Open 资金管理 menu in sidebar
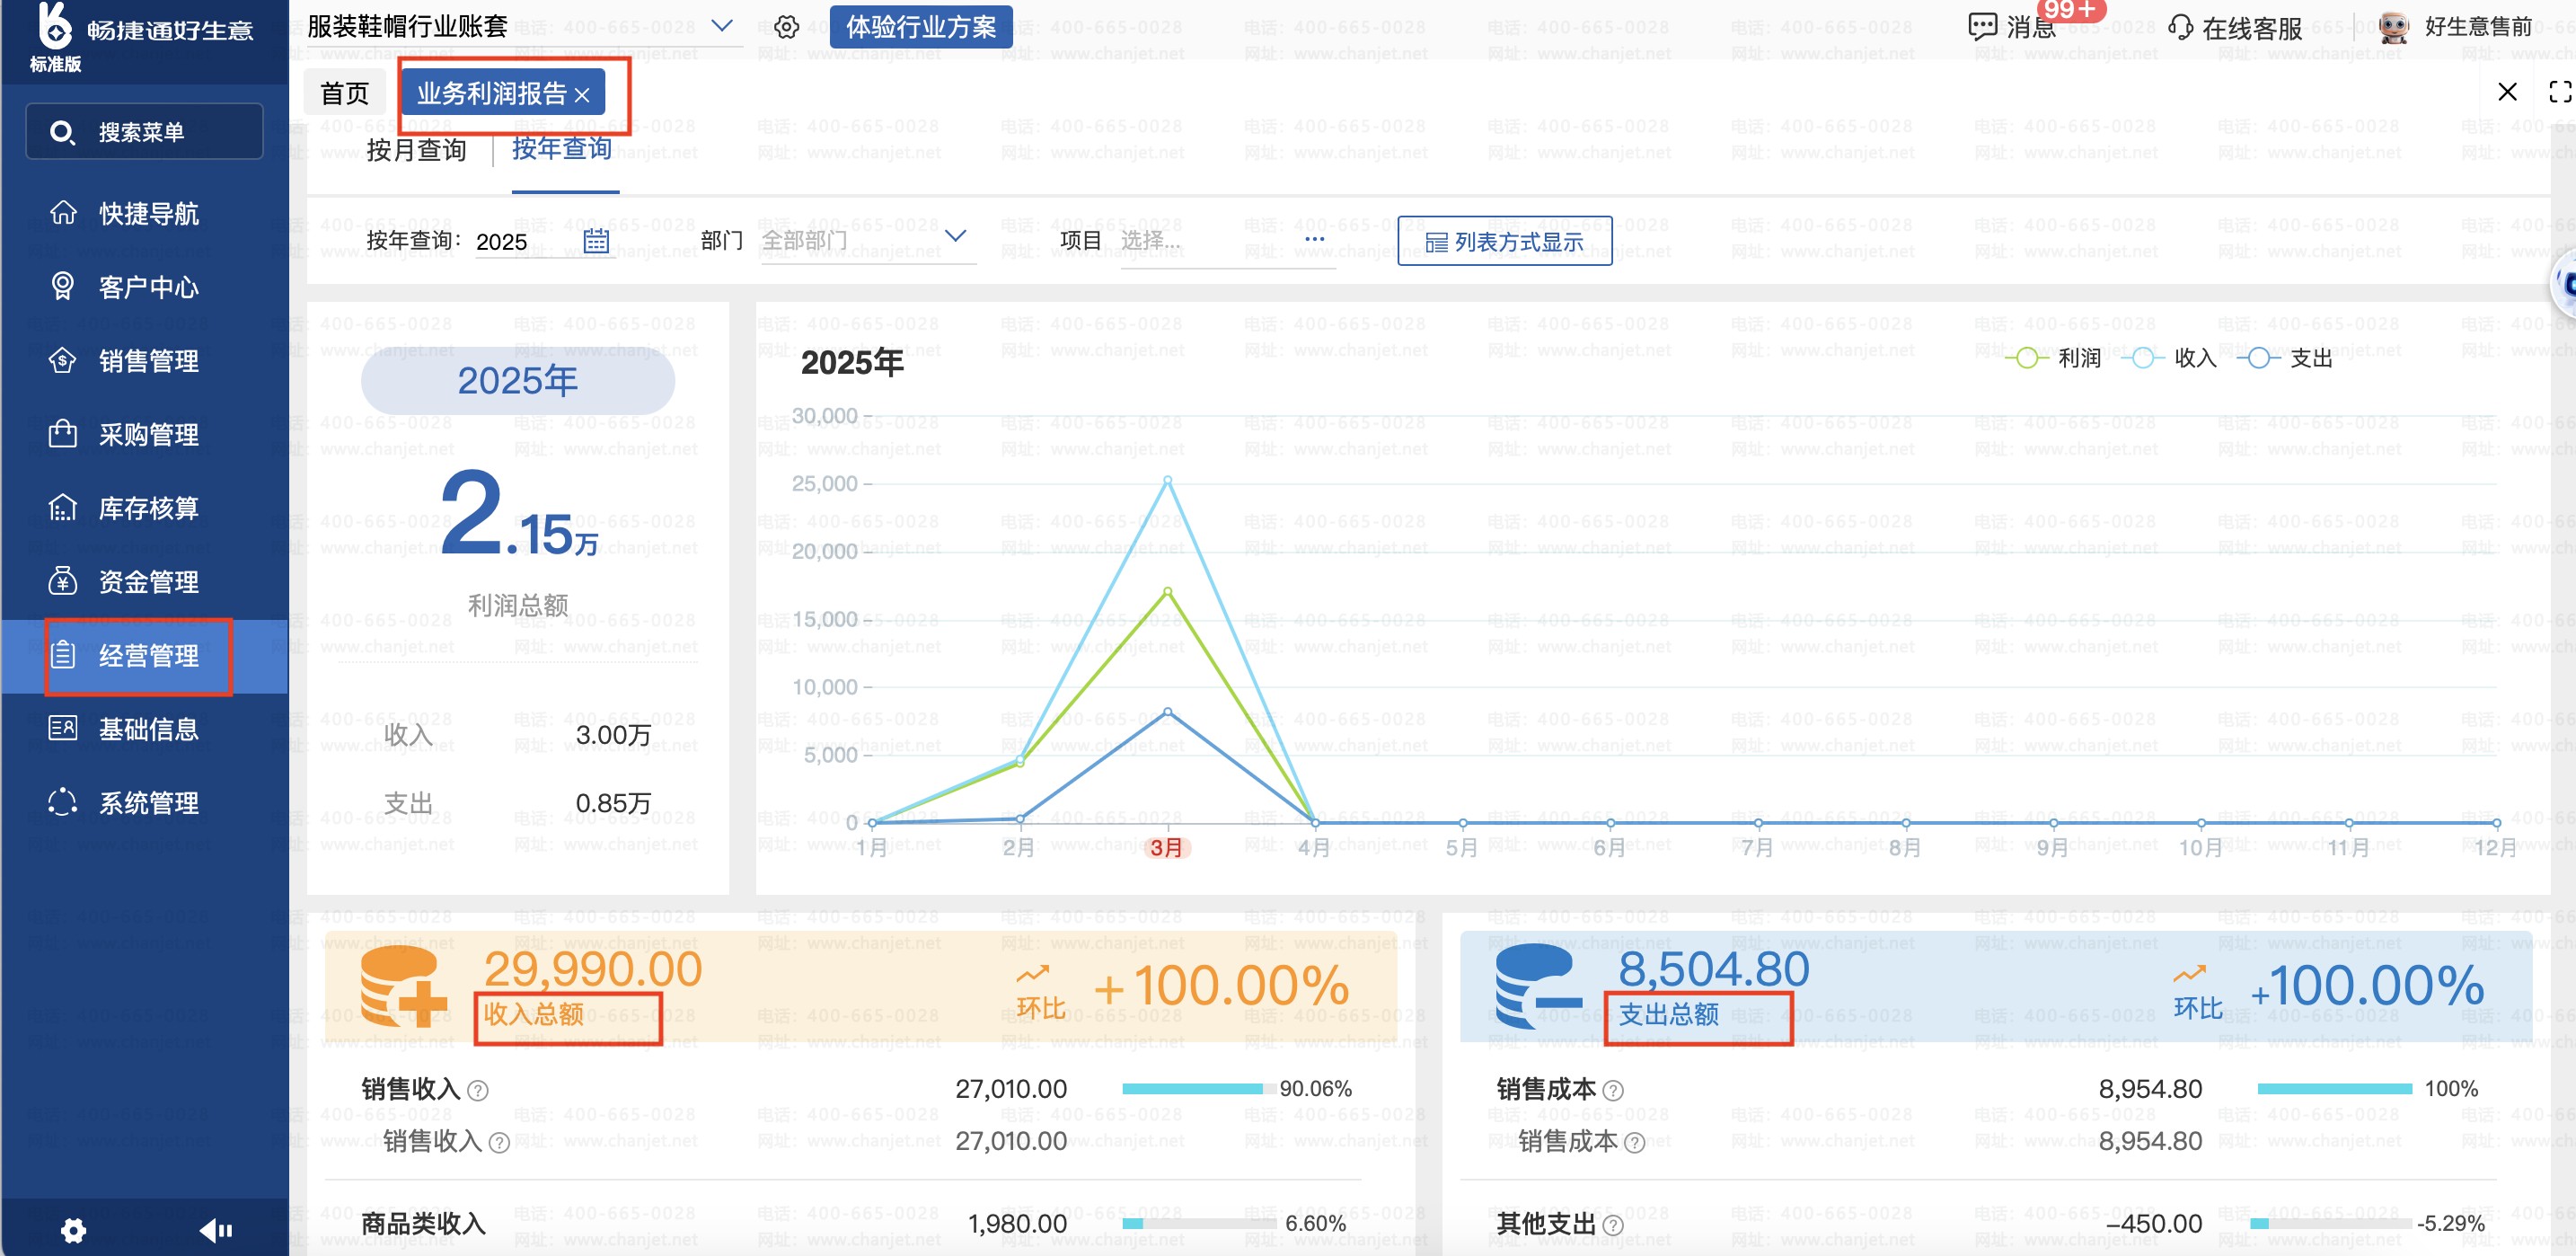Viewport: 2576px width, 1256px height. click(x=145, y=581)
